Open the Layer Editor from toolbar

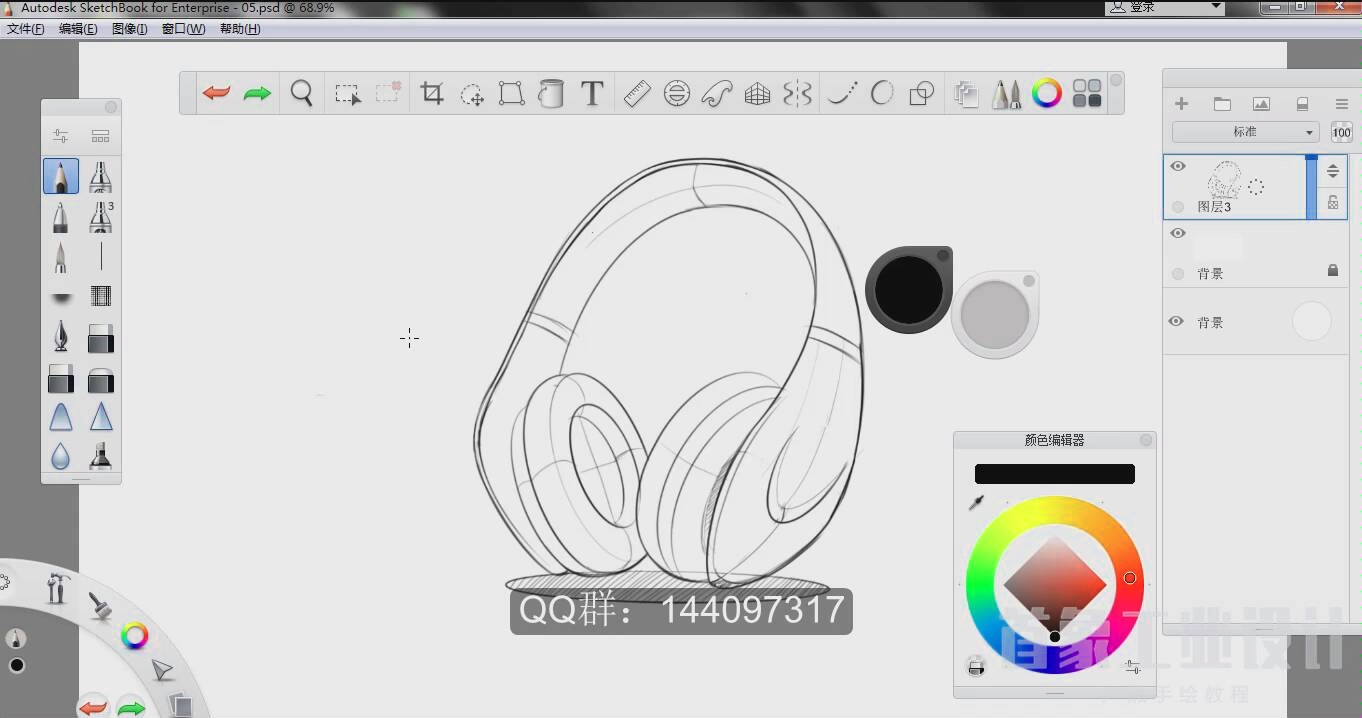pos(966,94)
